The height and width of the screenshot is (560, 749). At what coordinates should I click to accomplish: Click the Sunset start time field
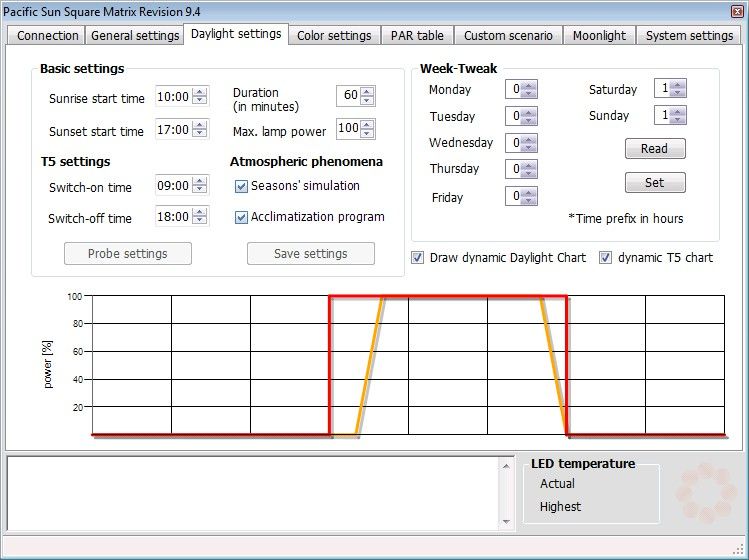(173, 129)
